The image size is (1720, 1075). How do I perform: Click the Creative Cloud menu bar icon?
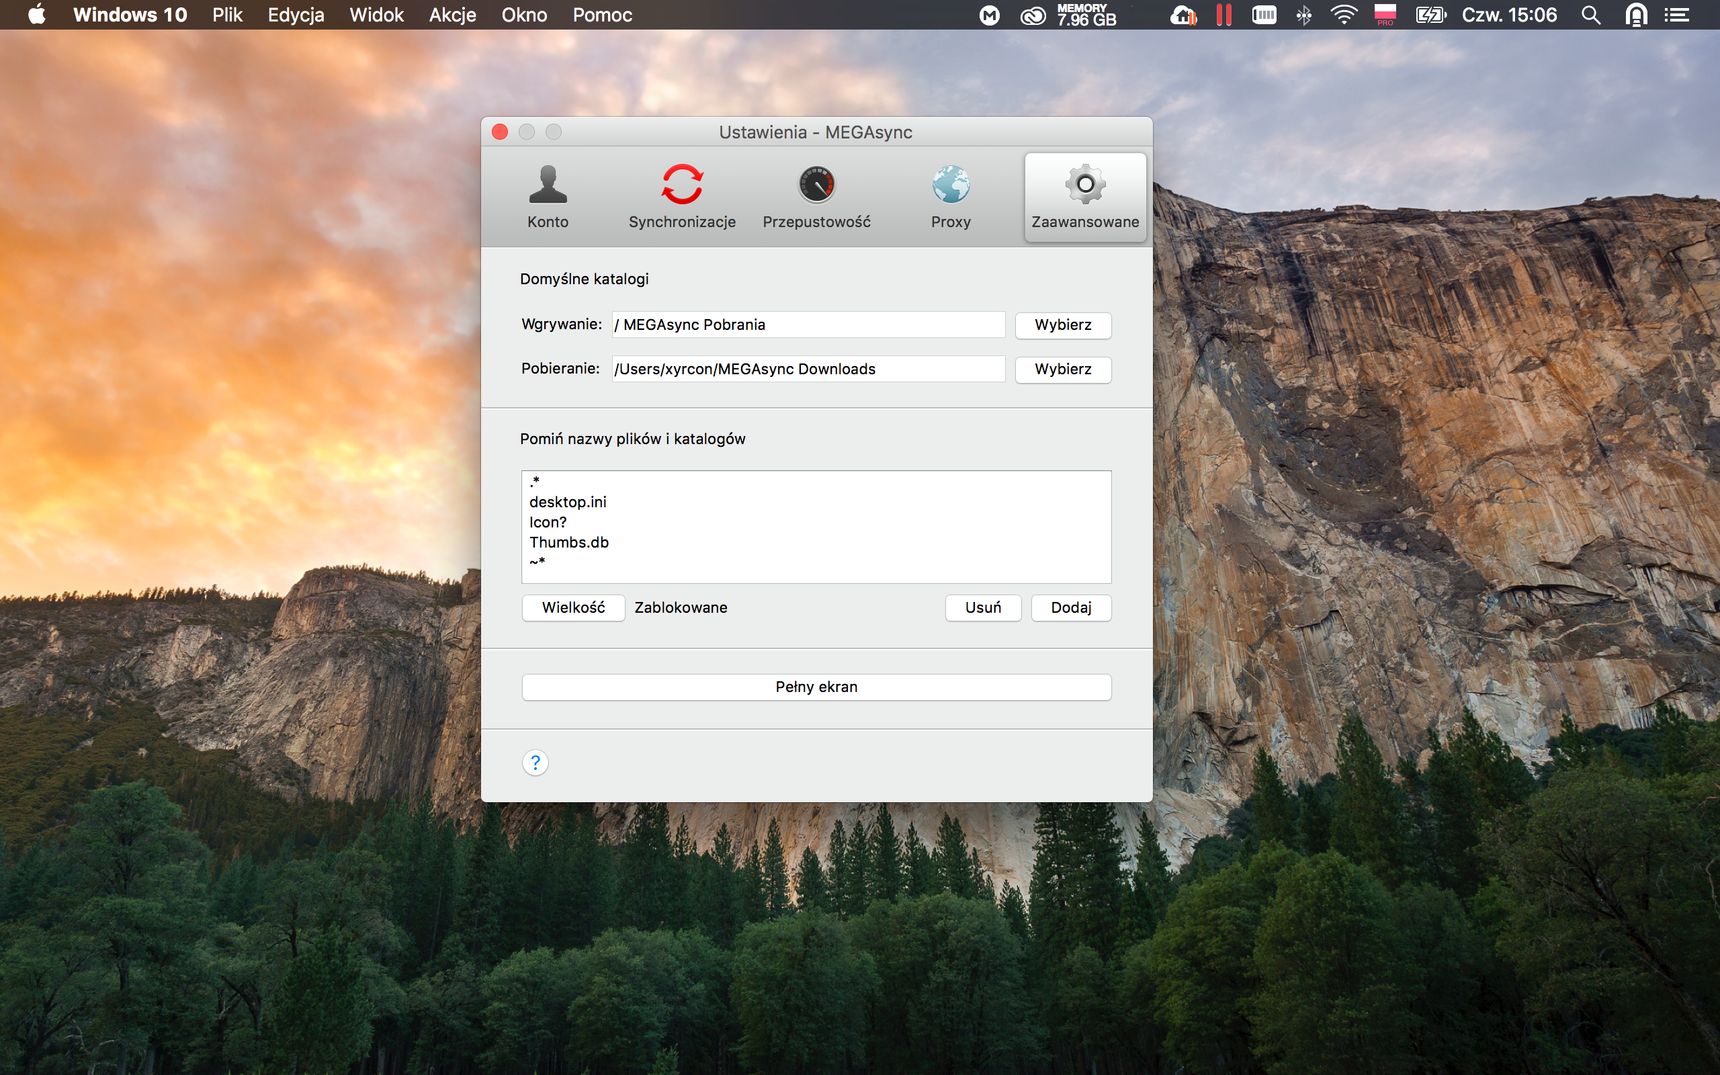[1033, 15]
